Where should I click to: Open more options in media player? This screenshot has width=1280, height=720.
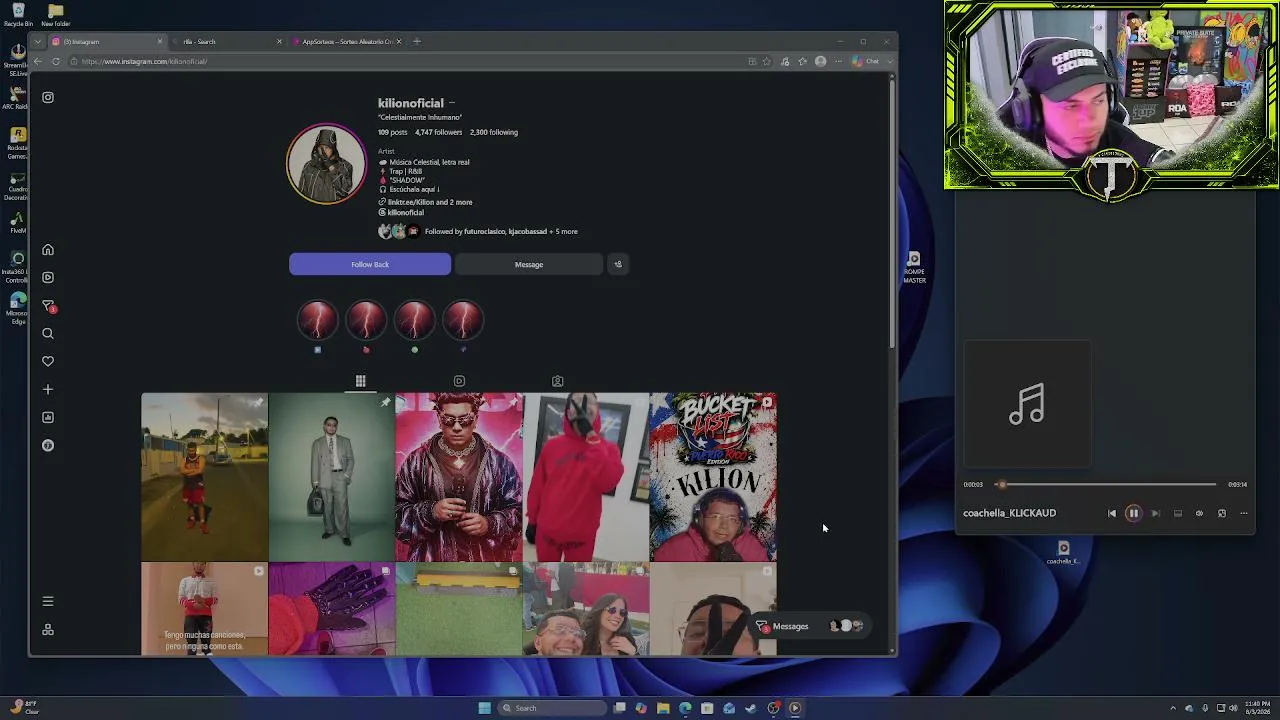pyautogui.click(x=1244, y=513)
